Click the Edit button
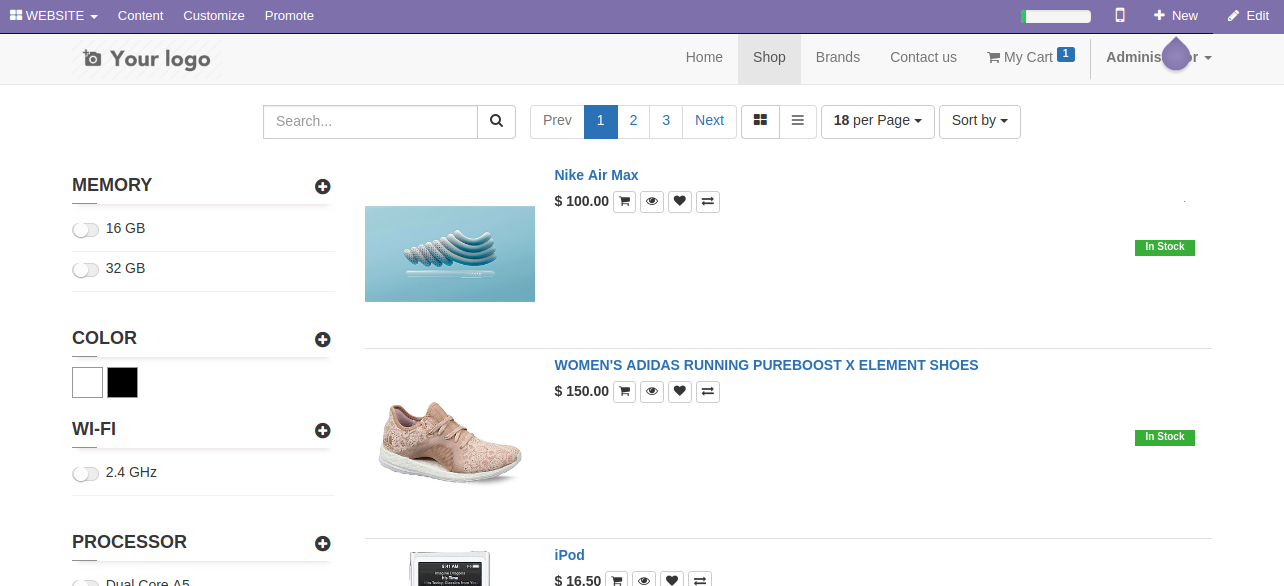Viewport: 1284px width, 586px height. [x=1248, y=16]
